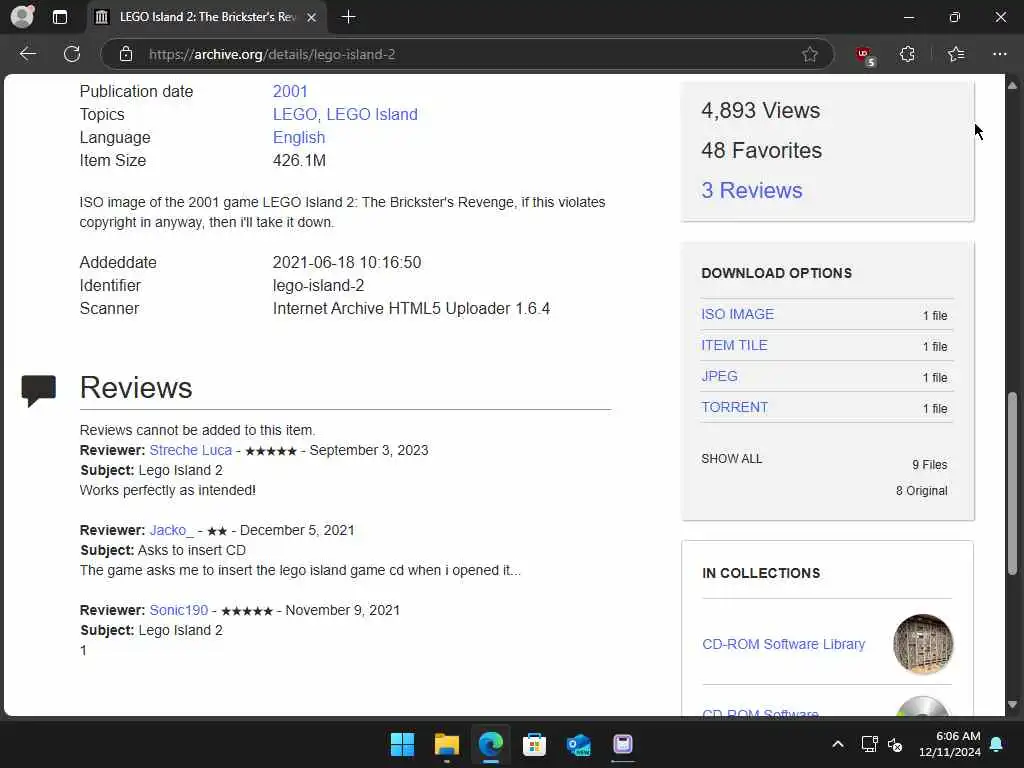Open the muted volume tray icon
1024x768 pixels.
coord(895,744)
